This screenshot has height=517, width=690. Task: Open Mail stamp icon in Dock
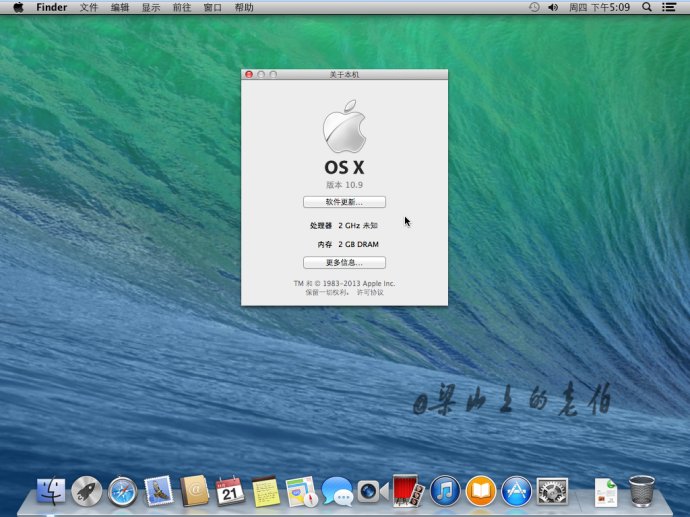(x=158, y=490)
